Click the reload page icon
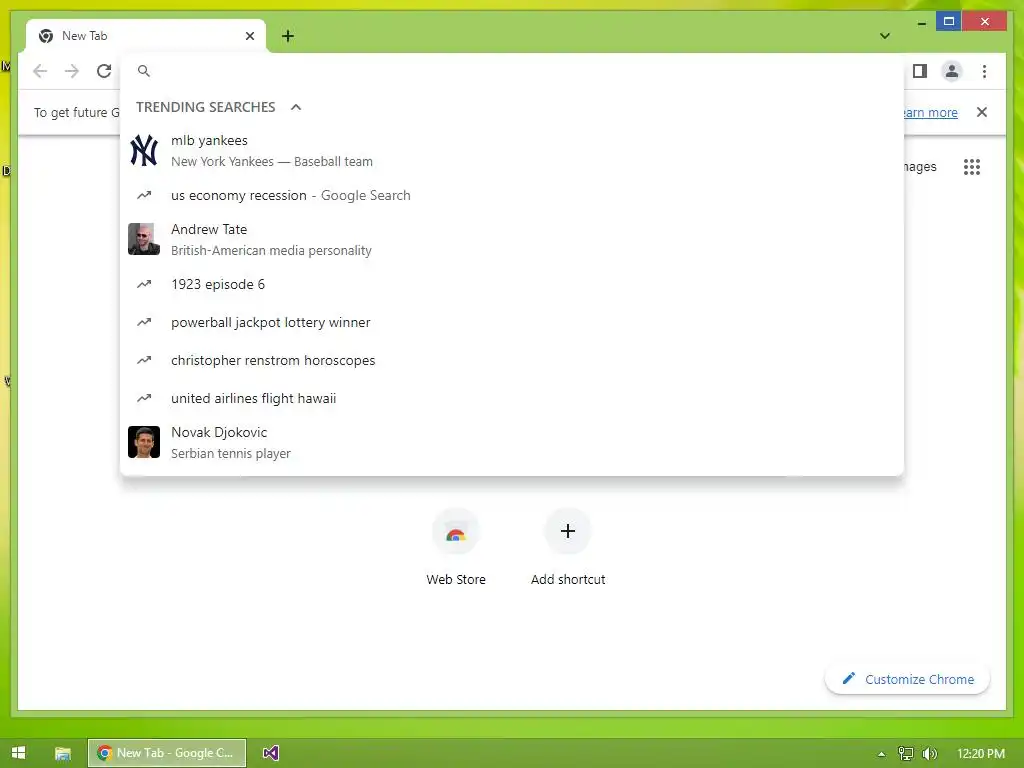The height and width of the screenshot is (768, 1024). [104, 71]
